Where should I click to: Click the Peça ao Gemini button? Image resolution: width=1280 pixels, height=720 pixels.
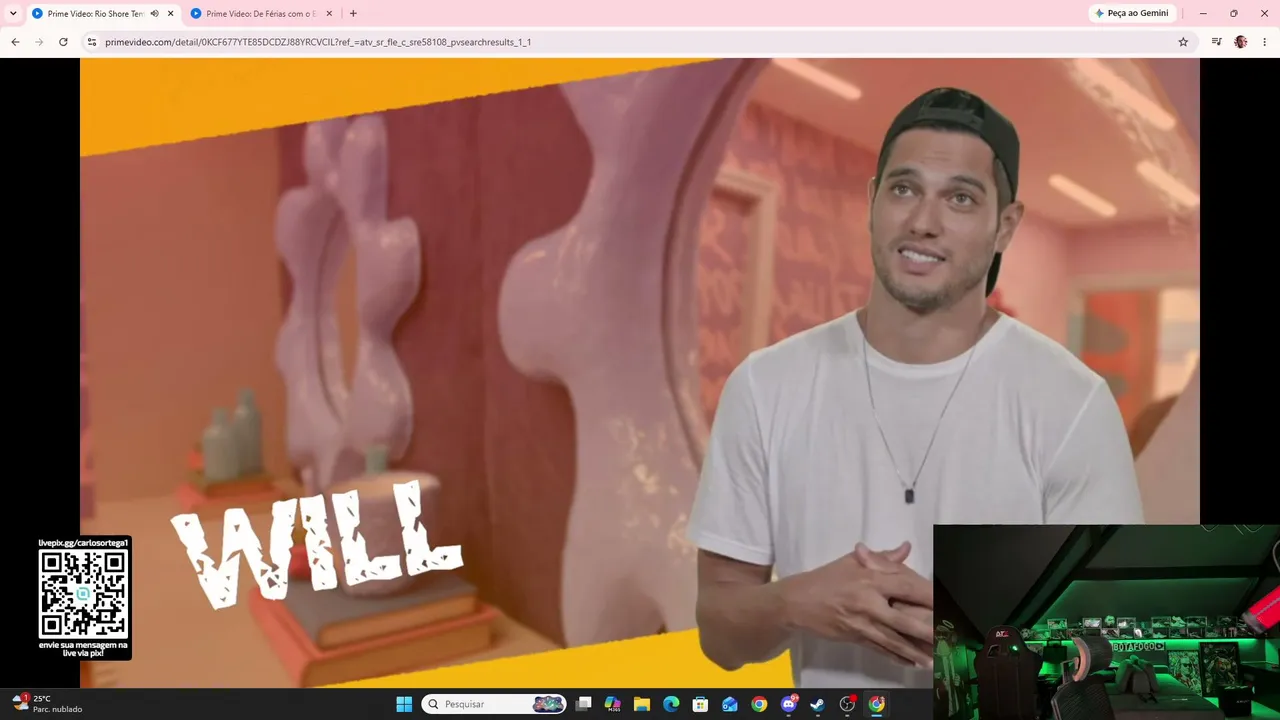(1132, 13)
